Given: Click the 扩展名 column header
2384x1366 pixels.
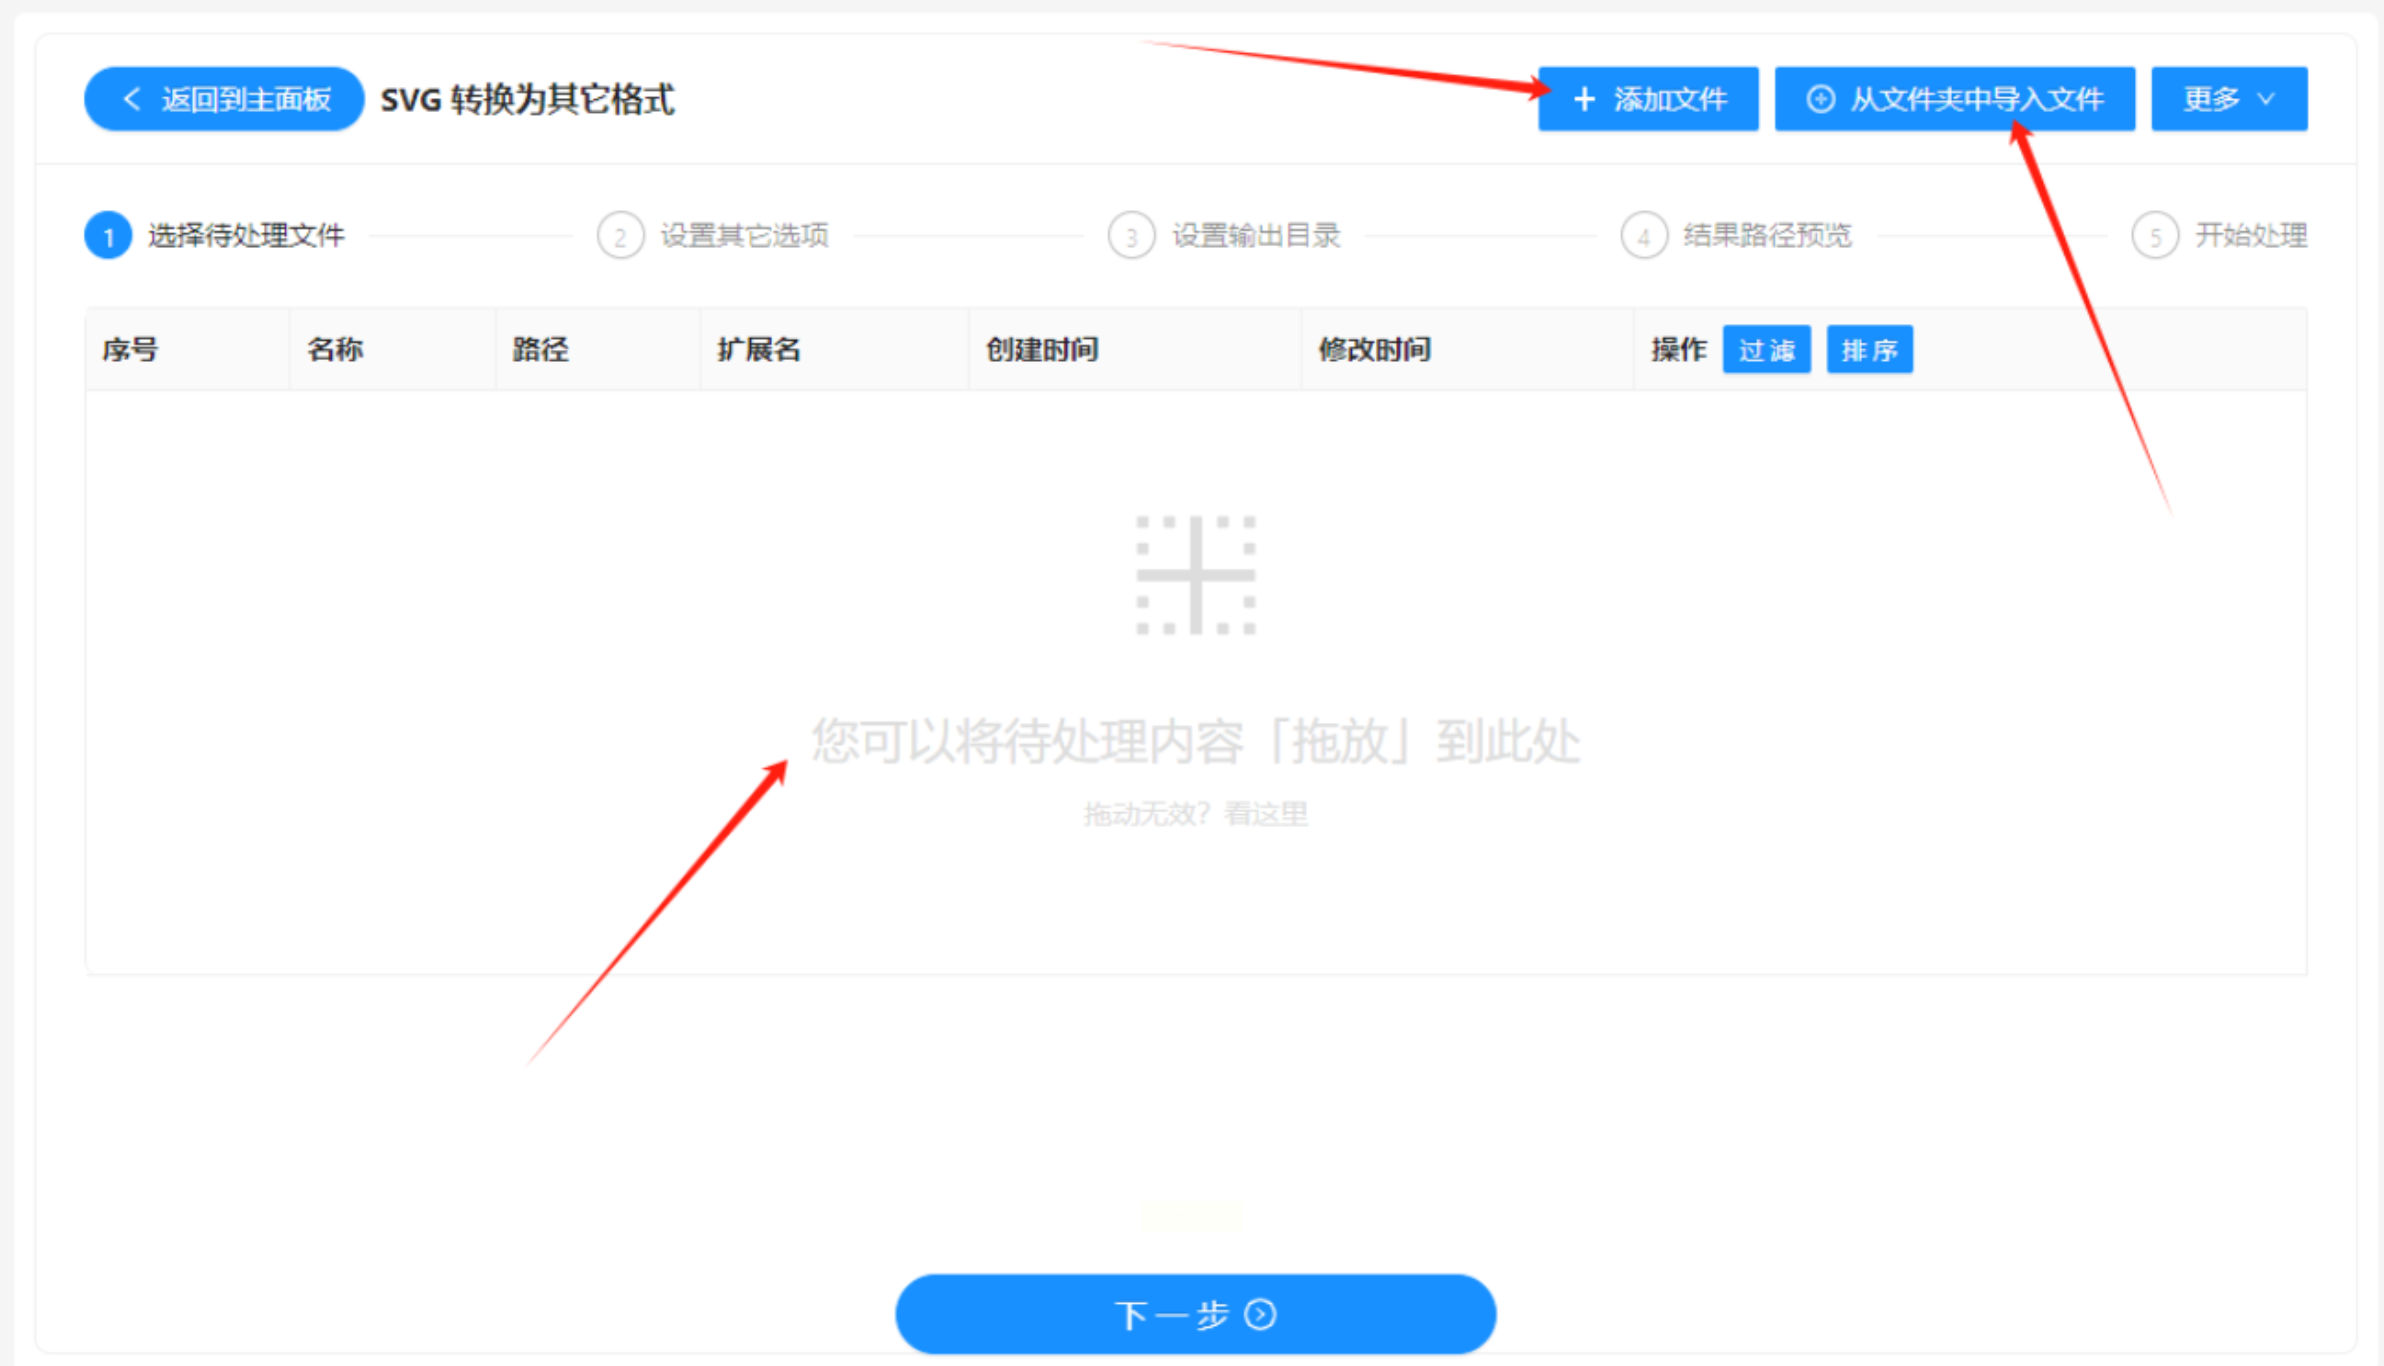Looking at the screenshot, I should [759, 349].
